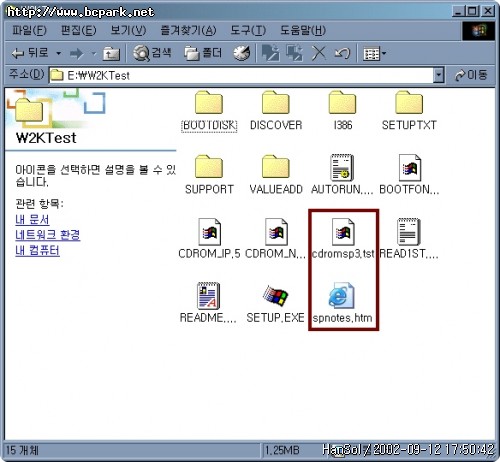Open the history clock icon
500x462 pixels.
pyautogui.click(x=242, y=53)
